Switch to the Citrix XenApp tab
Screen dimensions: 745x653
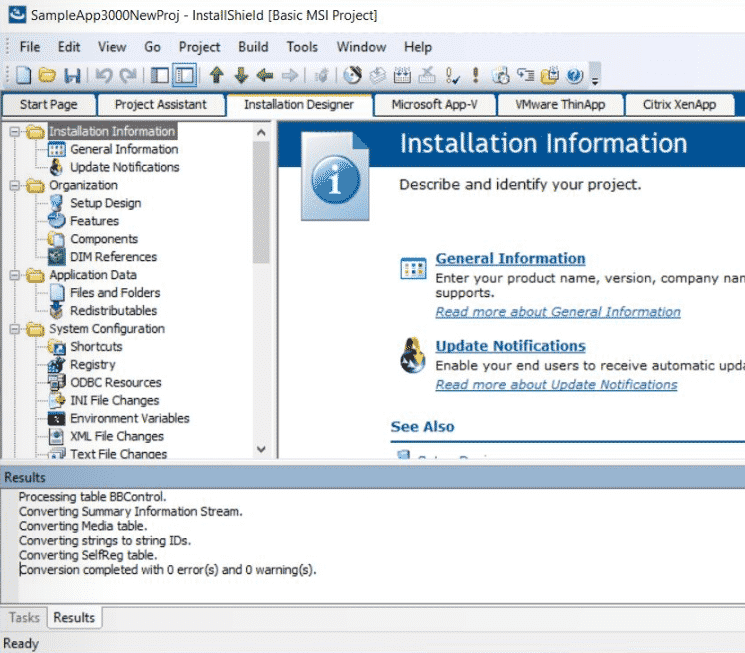pyautogui.click(x=679, y=105)
